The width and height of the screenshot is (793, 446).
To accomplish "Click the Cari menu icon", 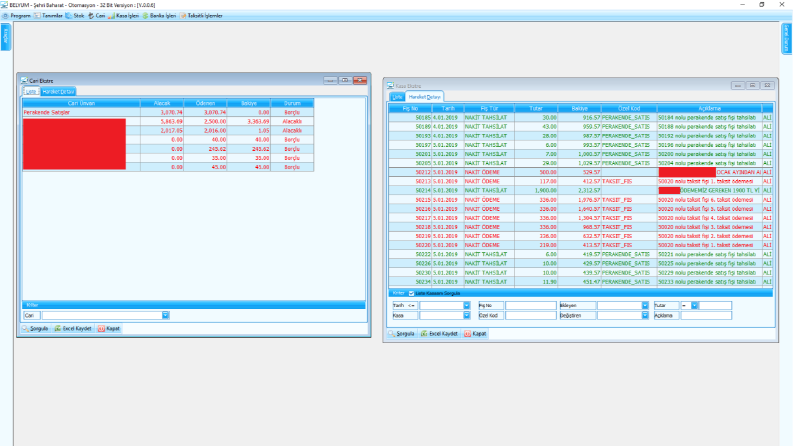I will click(x=91, y=16).
